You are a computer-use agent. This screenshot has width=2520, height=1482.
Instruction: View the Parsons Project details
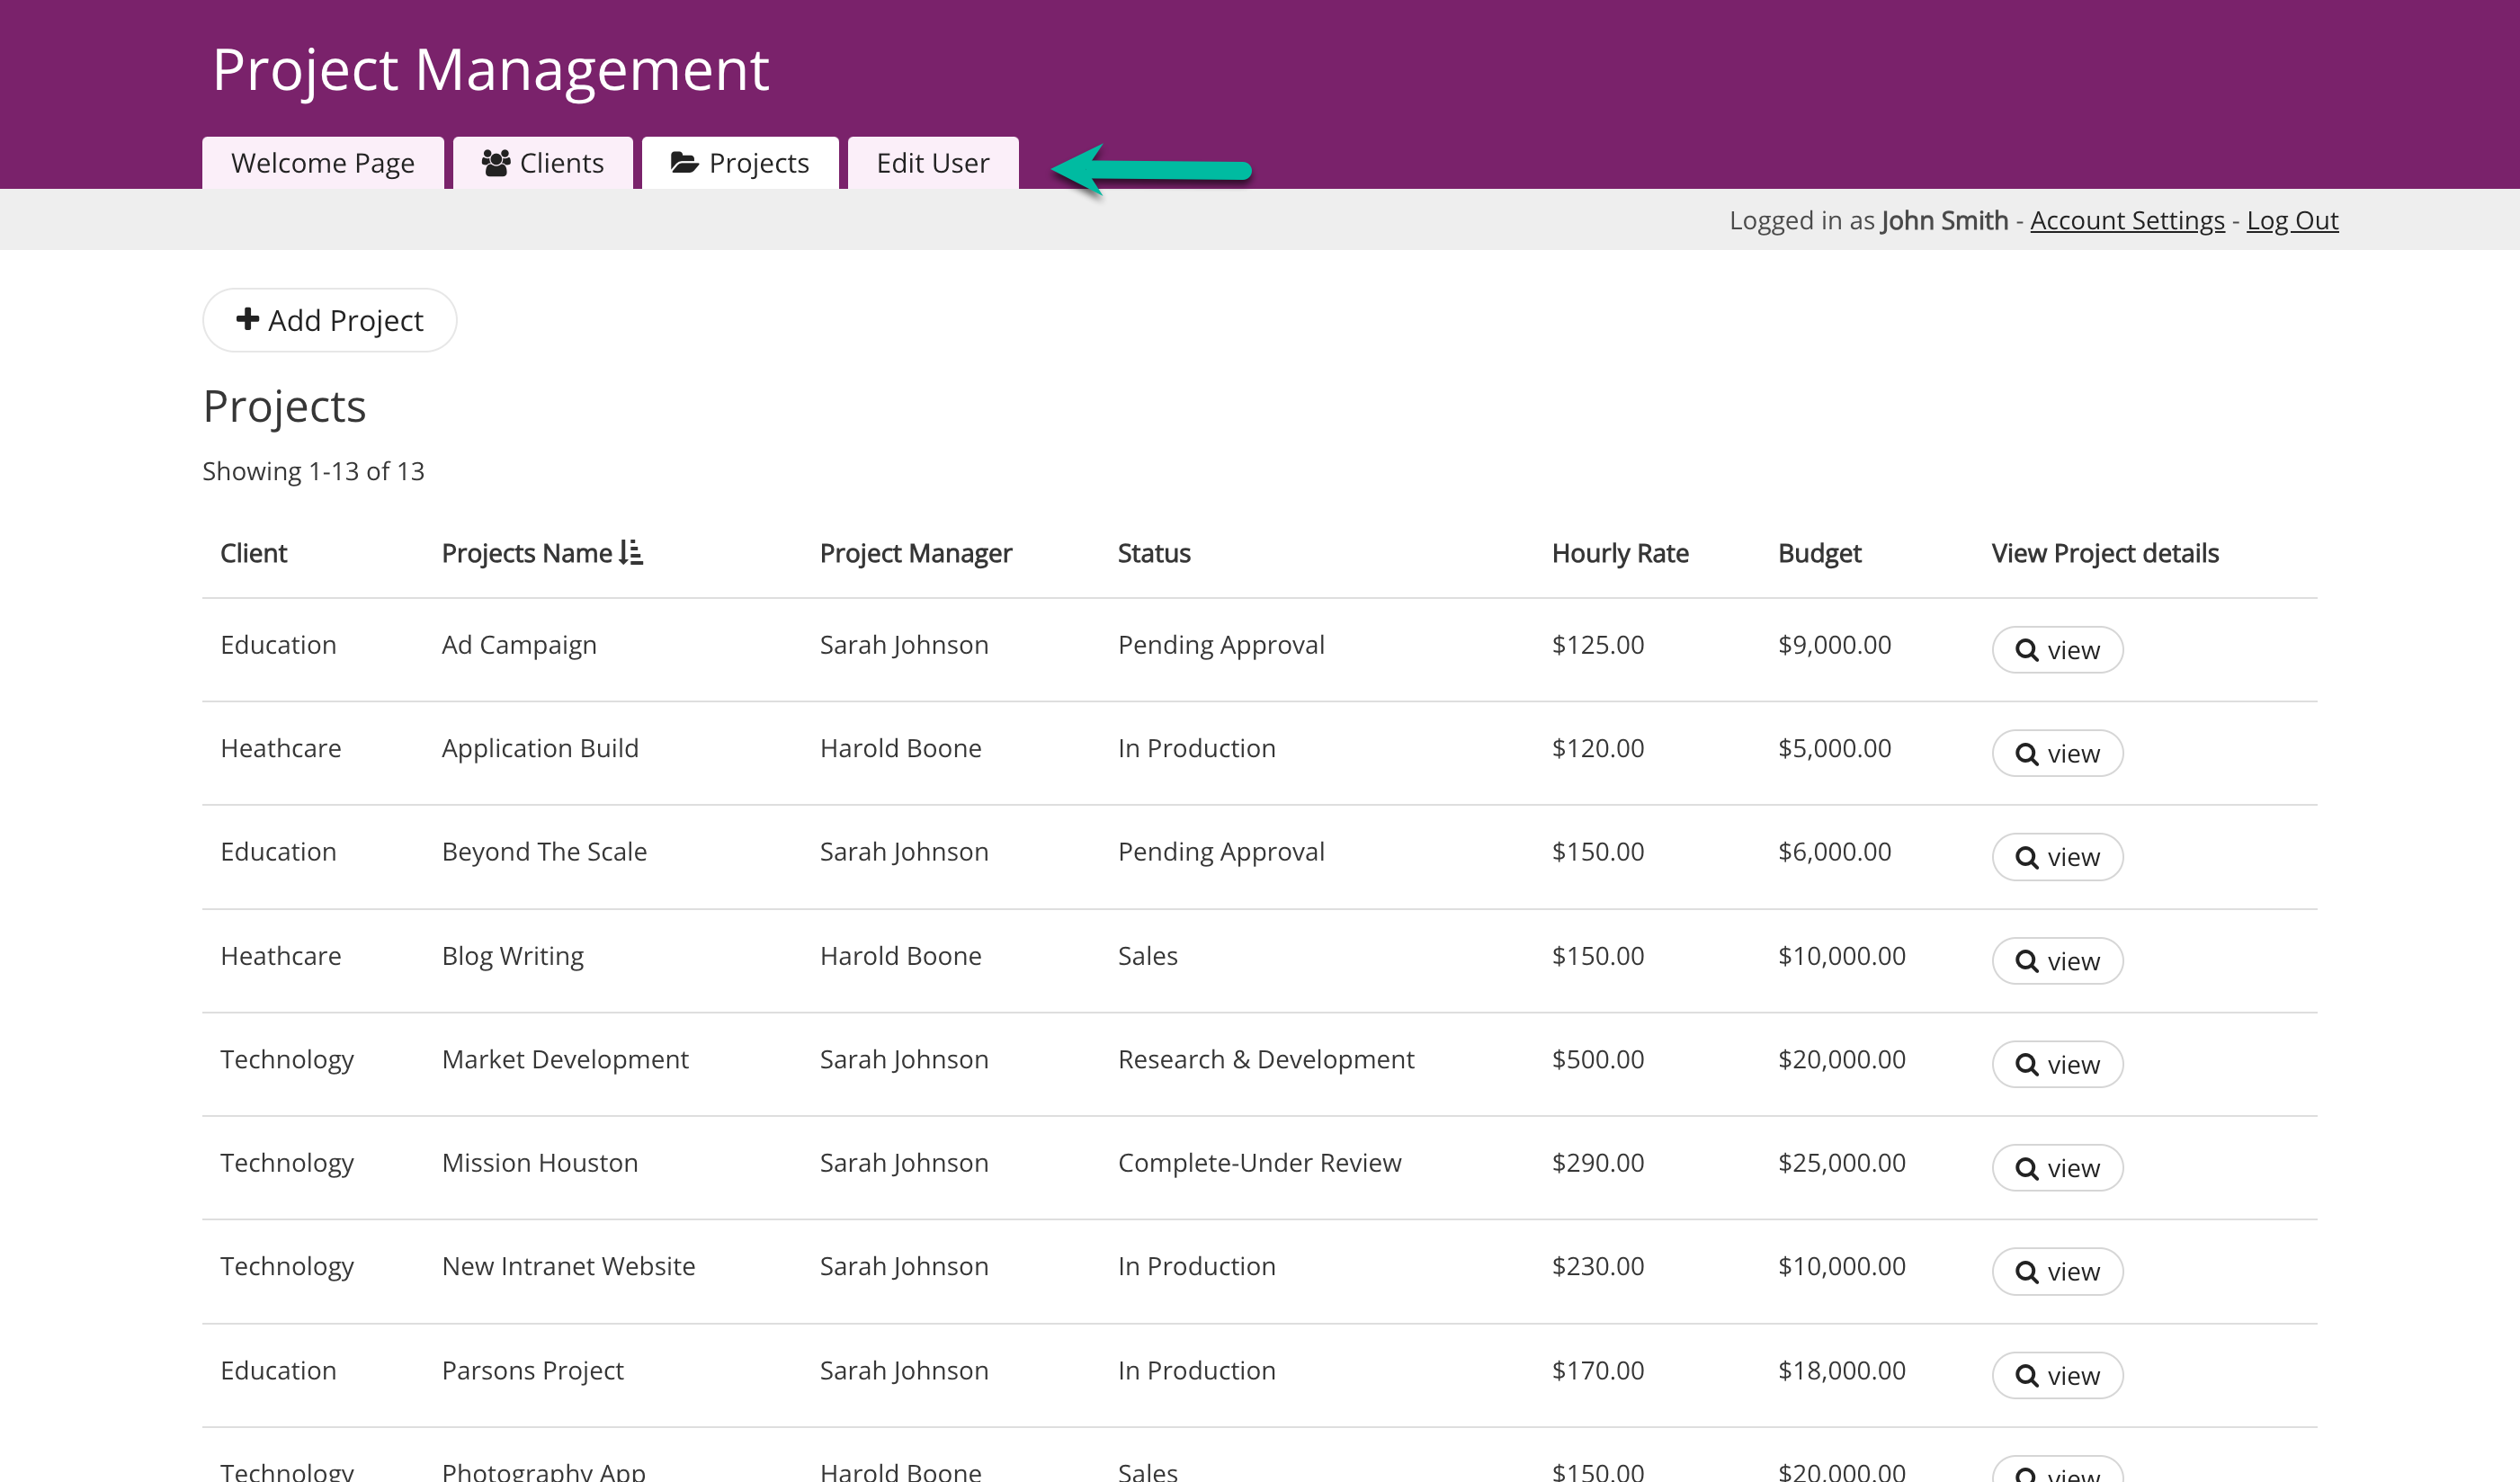coord(2057,1375)
